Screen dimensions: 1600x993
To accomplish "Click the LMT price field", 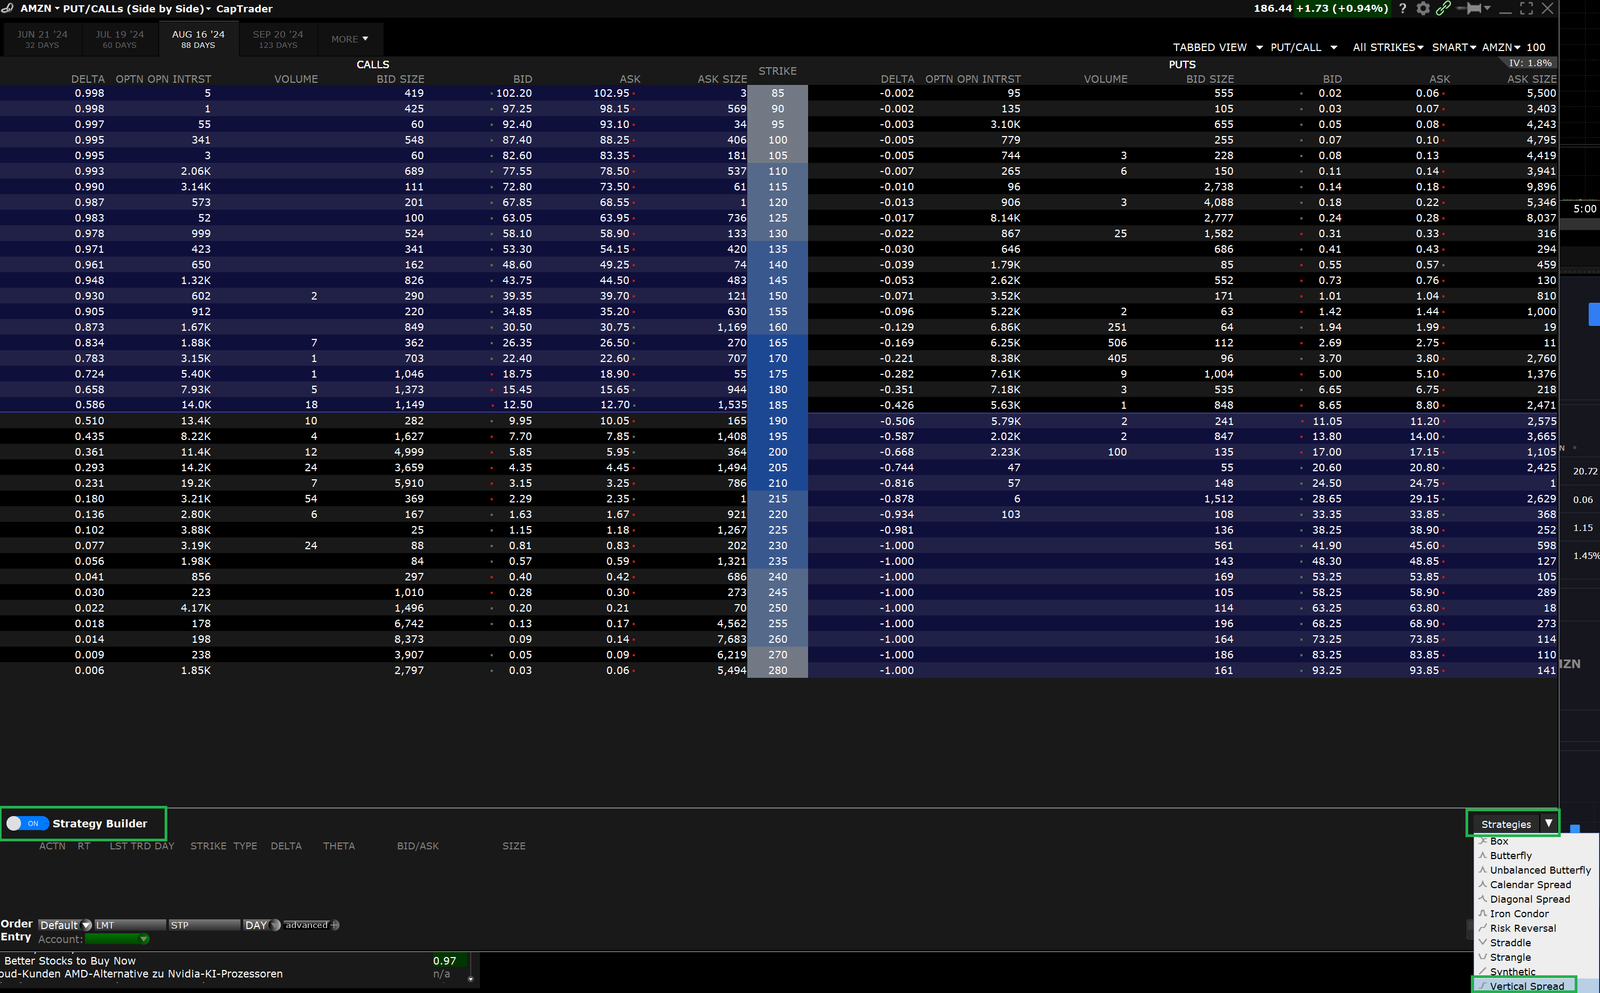I will 129,925.
